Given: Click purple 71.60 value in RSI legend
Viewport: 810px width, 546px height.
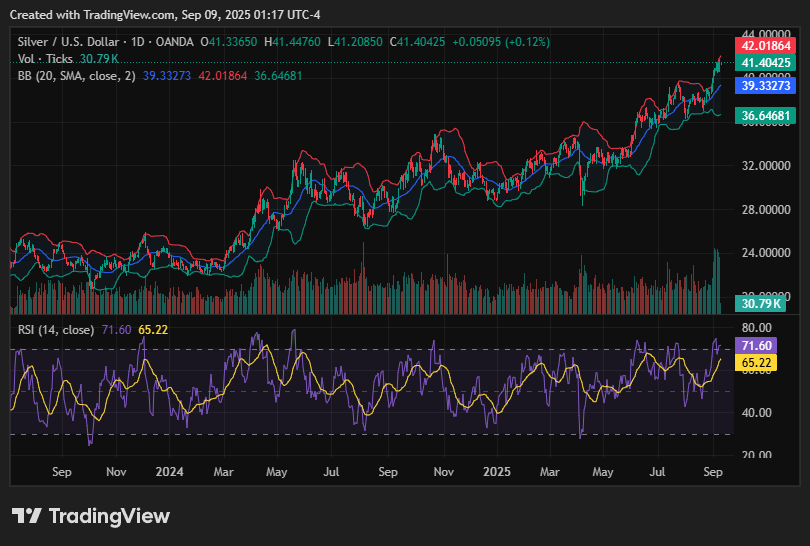Looking at the screenshot, I should pyautogui.click(x=116, y=330).
